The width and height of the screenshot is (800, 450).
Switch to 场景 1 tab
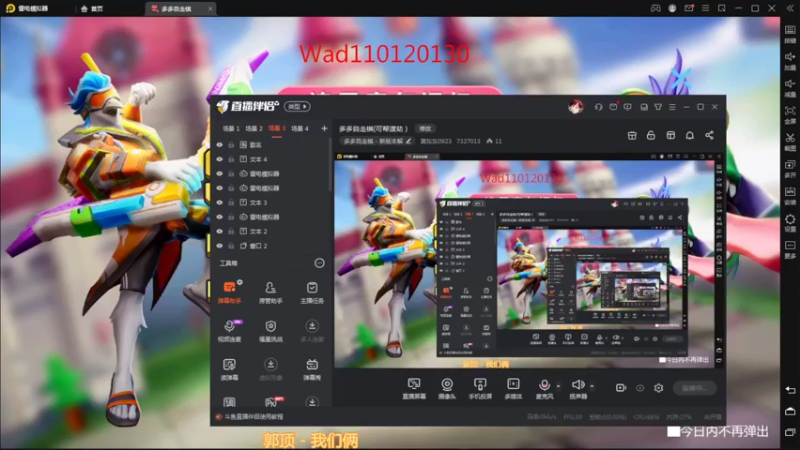click(x=231, y=129)
